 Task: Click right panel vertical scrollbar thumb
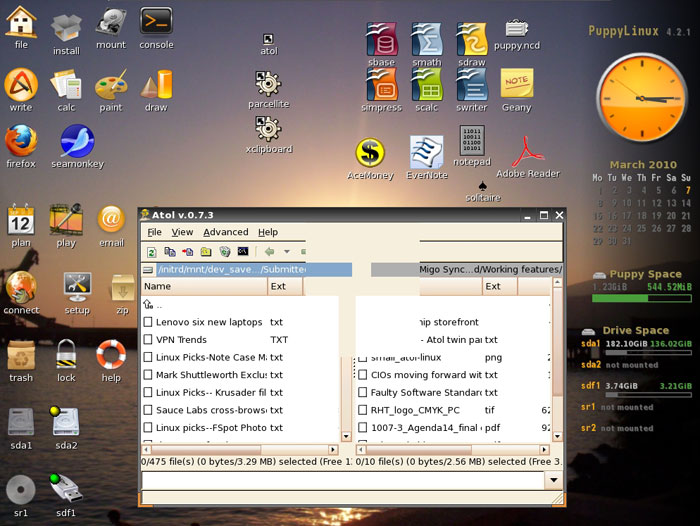click(x=557, y=342)
